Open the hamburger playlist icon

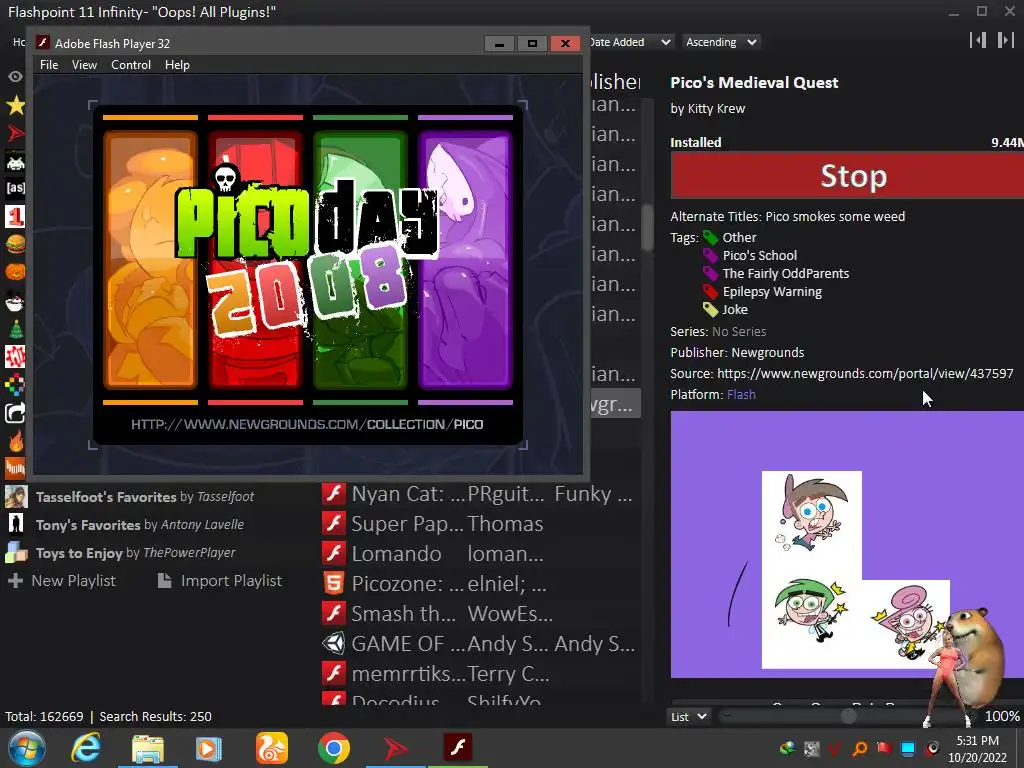(x=15, y=244)
